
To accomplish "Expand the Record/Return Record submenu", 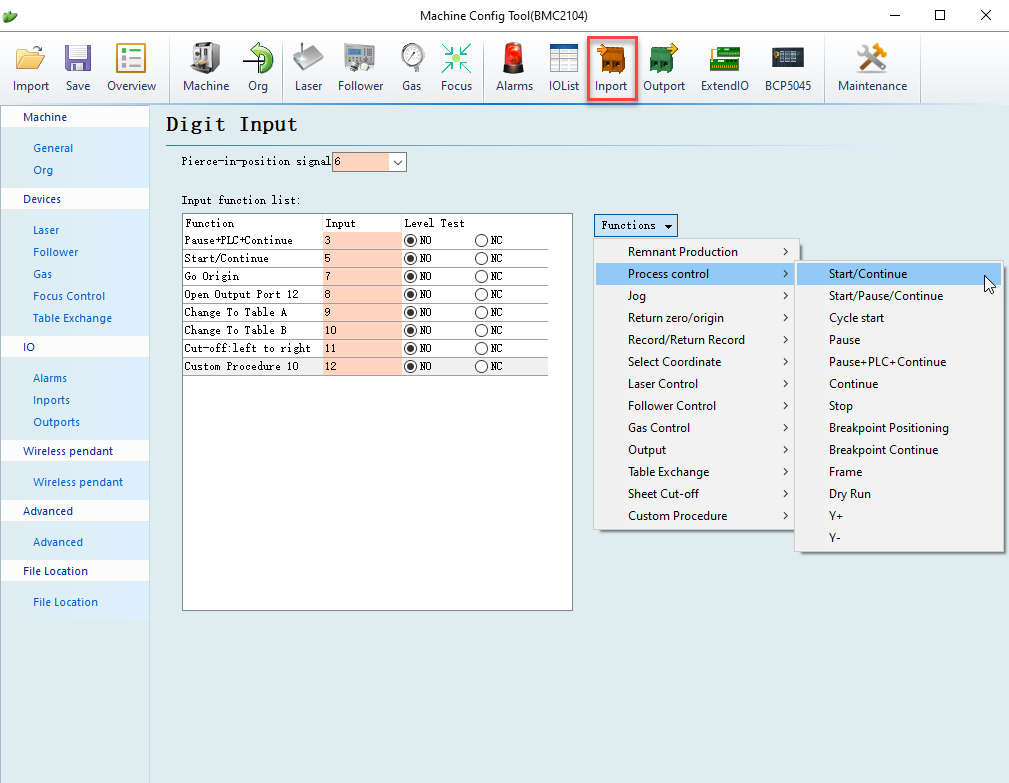I will coord(697,340).
